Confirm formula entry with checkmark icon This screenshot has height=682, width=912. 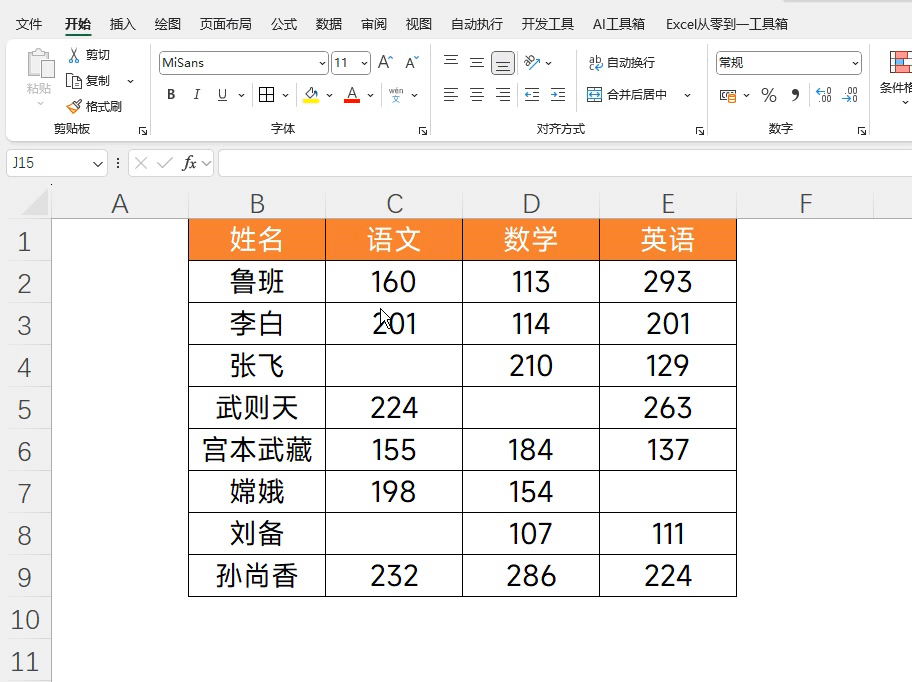click(165, 163)
